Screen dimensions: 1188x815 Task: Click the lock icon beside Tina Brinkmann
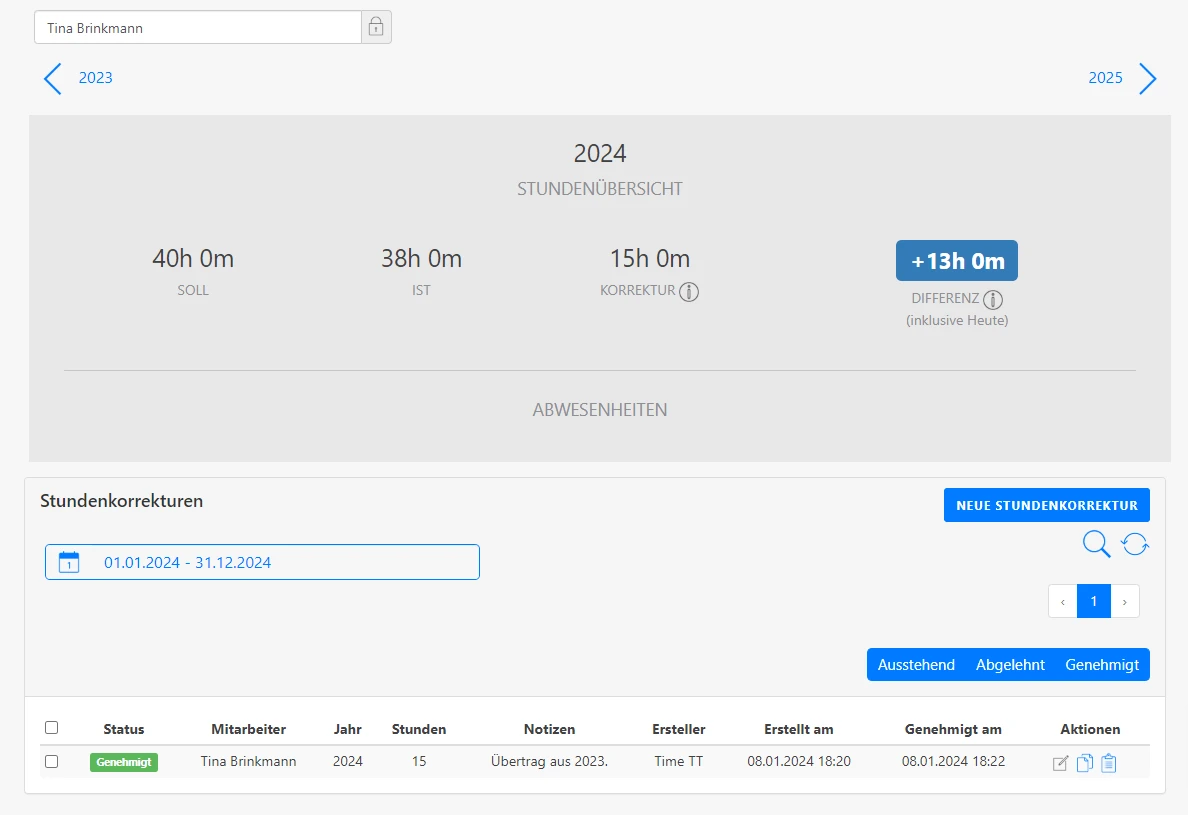376,26
